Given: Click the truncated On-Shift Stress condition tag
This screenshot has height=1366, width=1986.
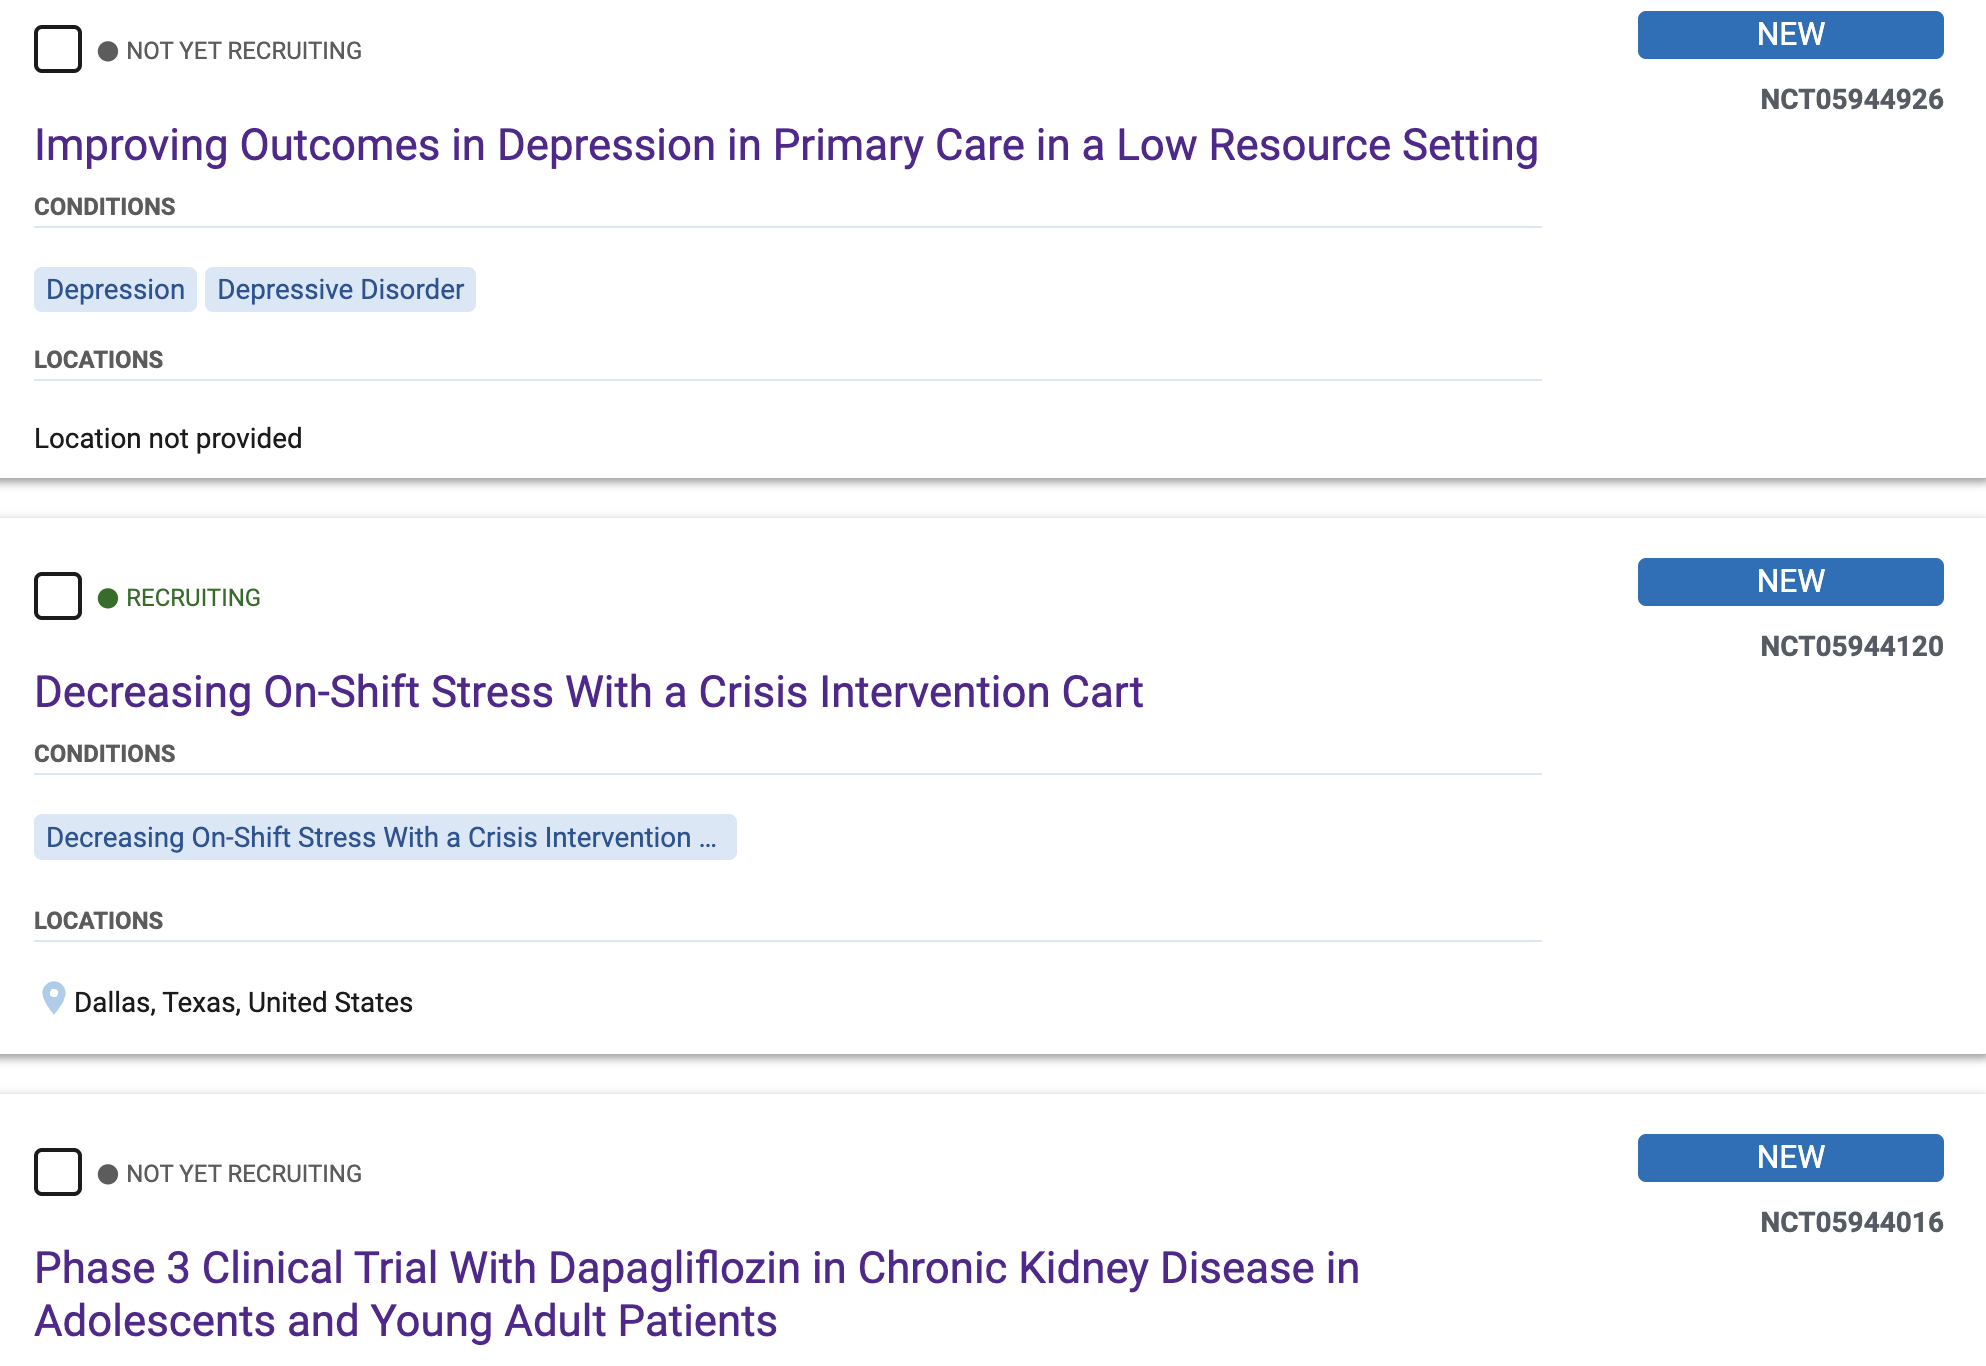Looking at the screenshot, I should tap(385, 838).
